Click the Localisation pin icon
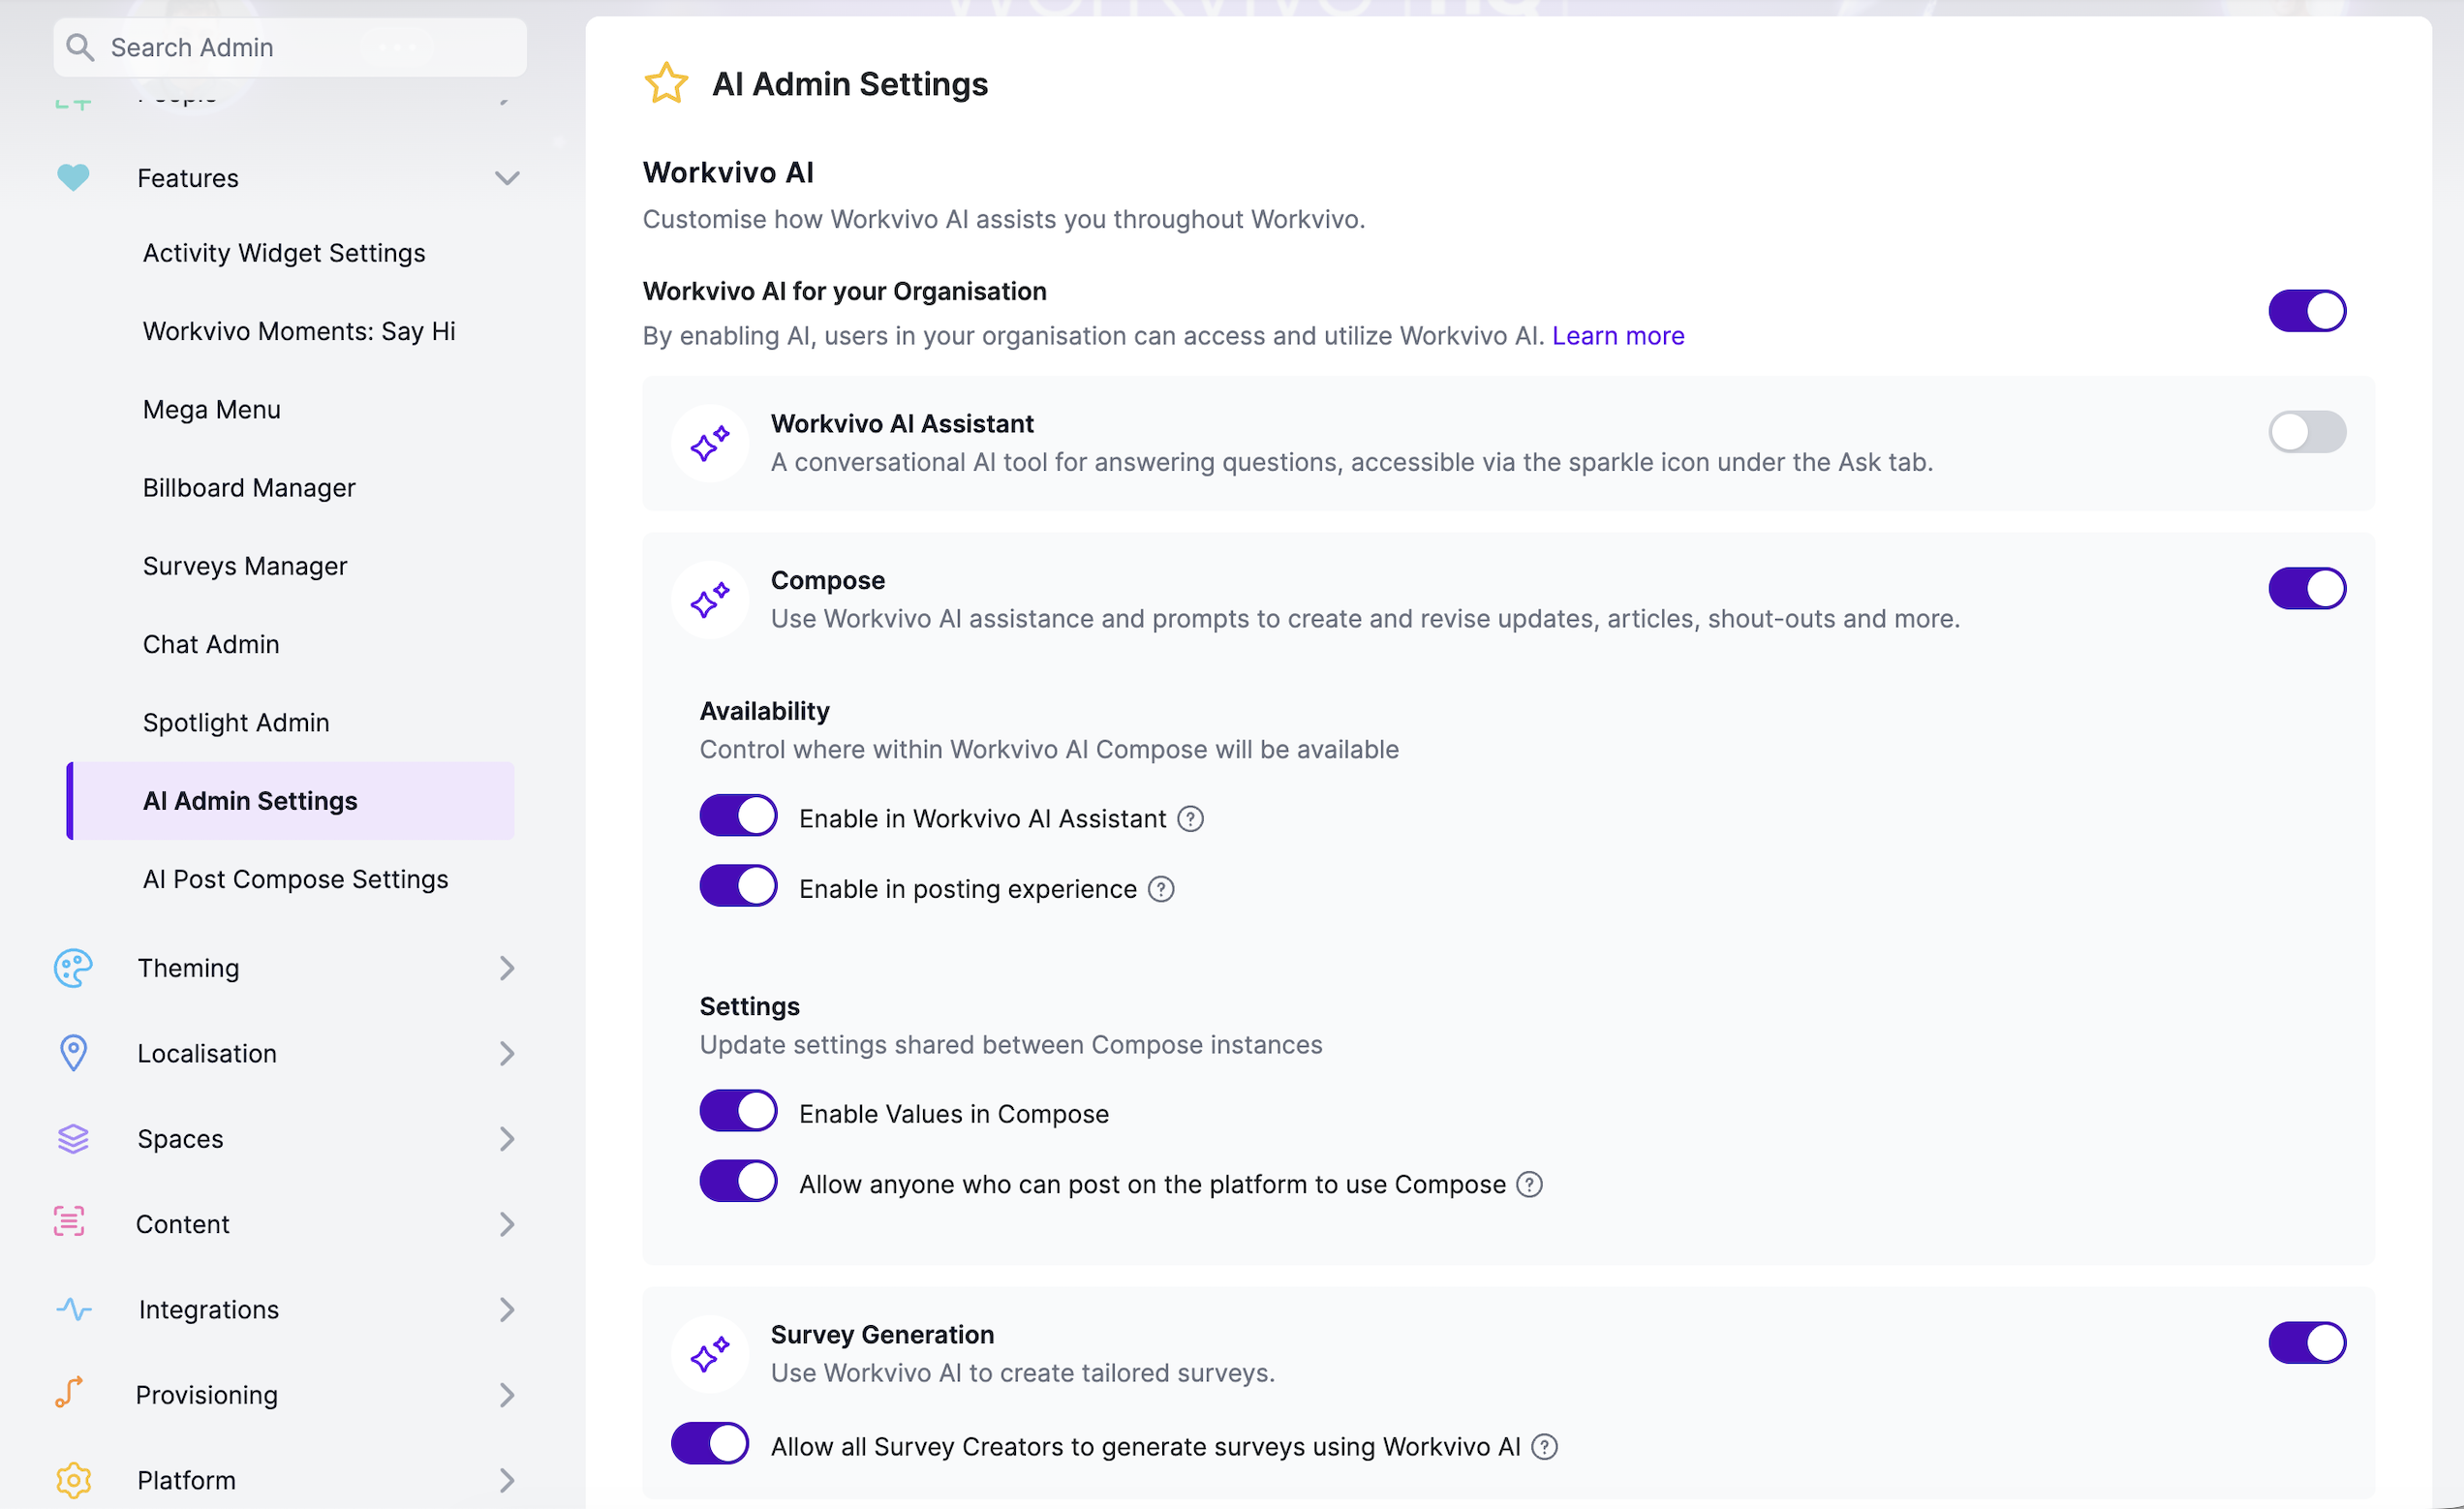Viewport: 2464px width, 1509px height. point(73,1053)
